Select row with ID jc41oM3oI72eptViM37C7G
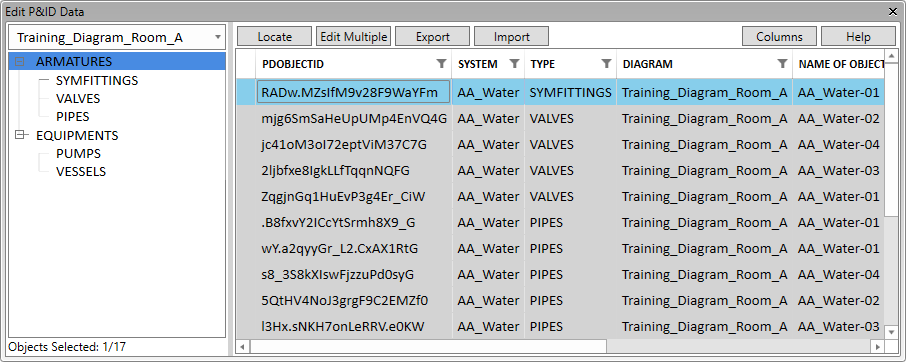This screenshot has height=362, width=906. pos(559,144)
